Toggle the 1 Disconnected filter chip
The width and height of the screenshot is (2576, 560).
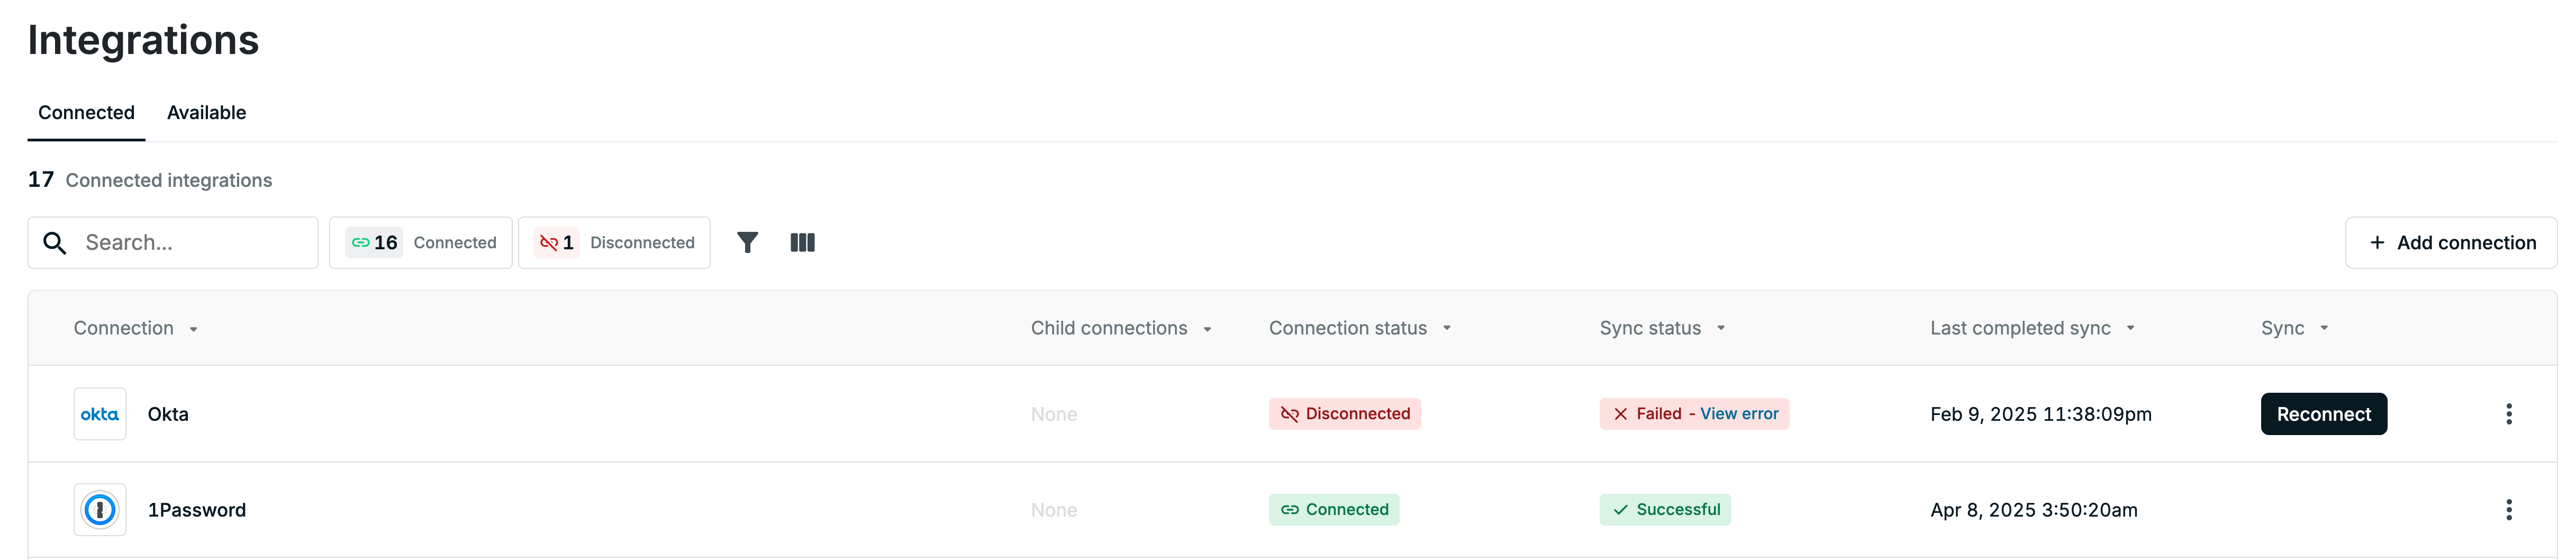[x=614, y=243]
